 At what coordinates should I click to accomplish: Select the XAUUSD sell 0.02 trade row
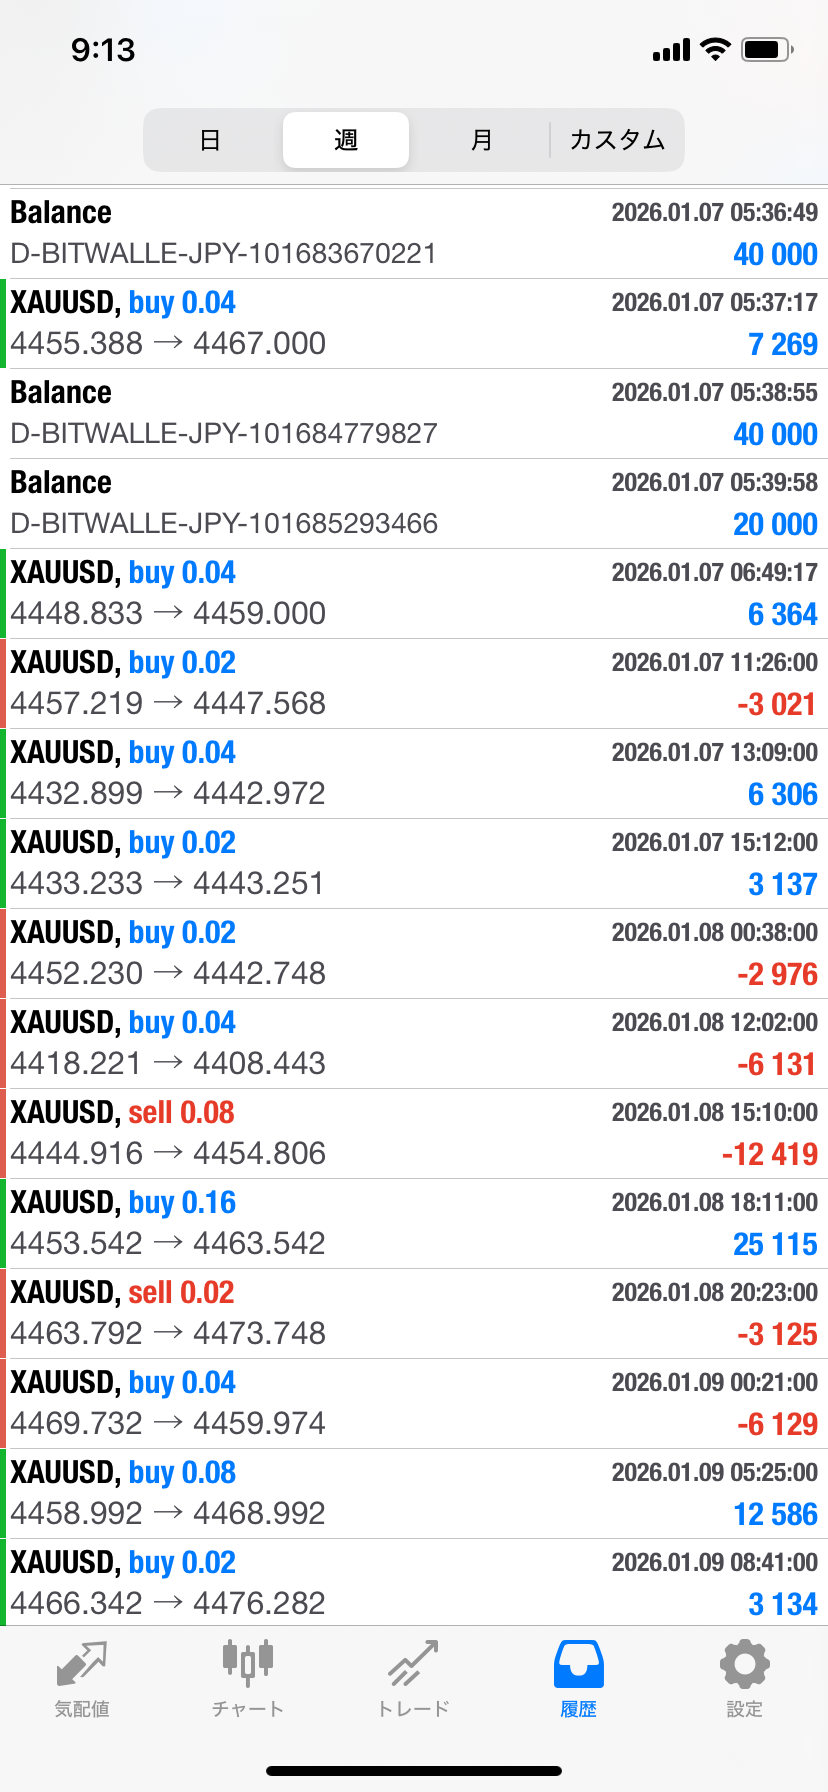click(414, 1313)
